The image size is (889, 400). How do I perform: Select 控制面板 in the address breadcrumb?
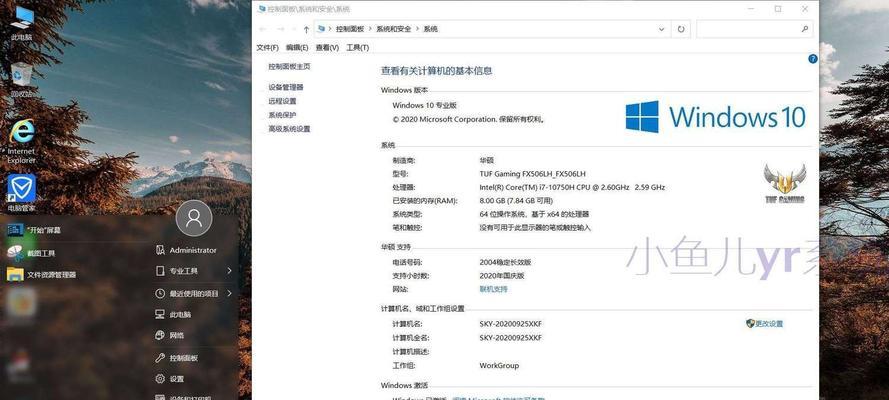tap(350, 28)
